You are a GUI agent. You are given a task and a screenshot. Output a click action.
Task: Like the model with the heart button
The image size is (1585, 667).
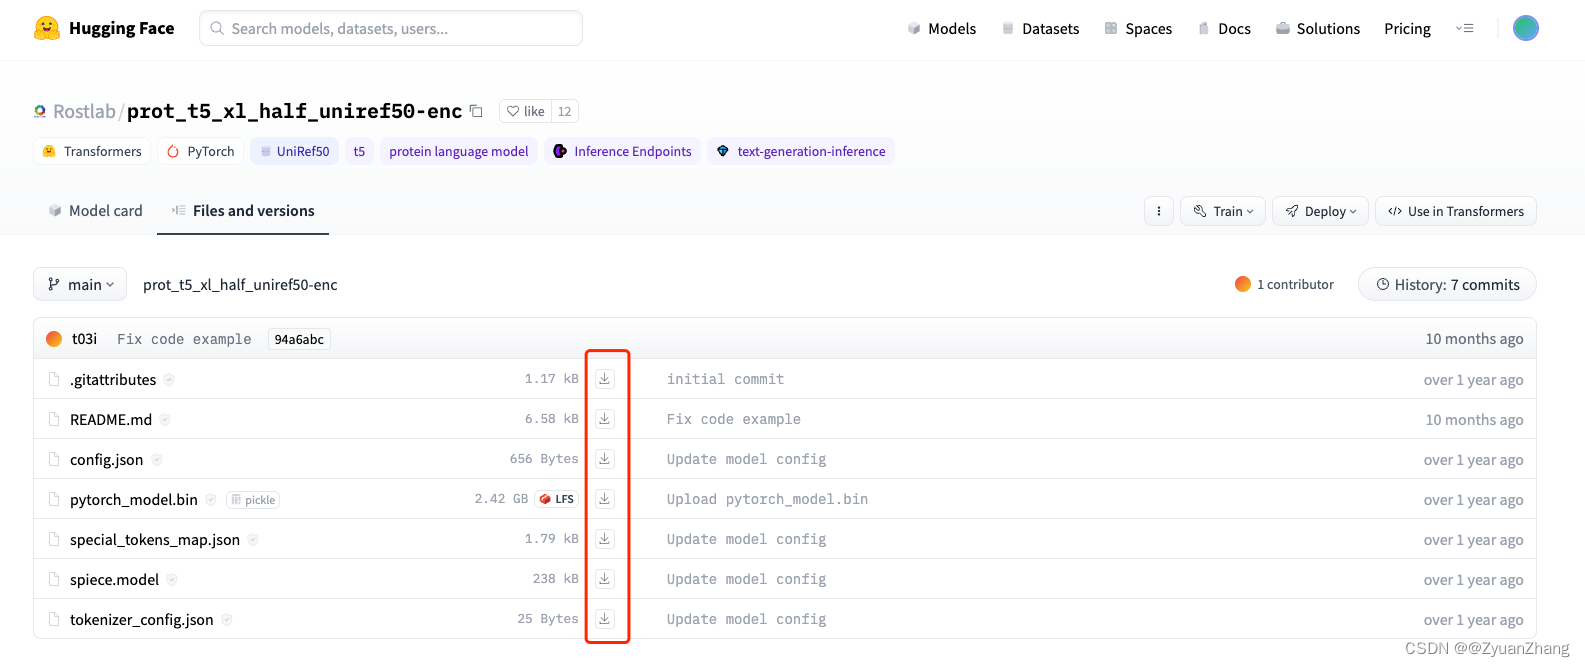[x=525, y=111]
